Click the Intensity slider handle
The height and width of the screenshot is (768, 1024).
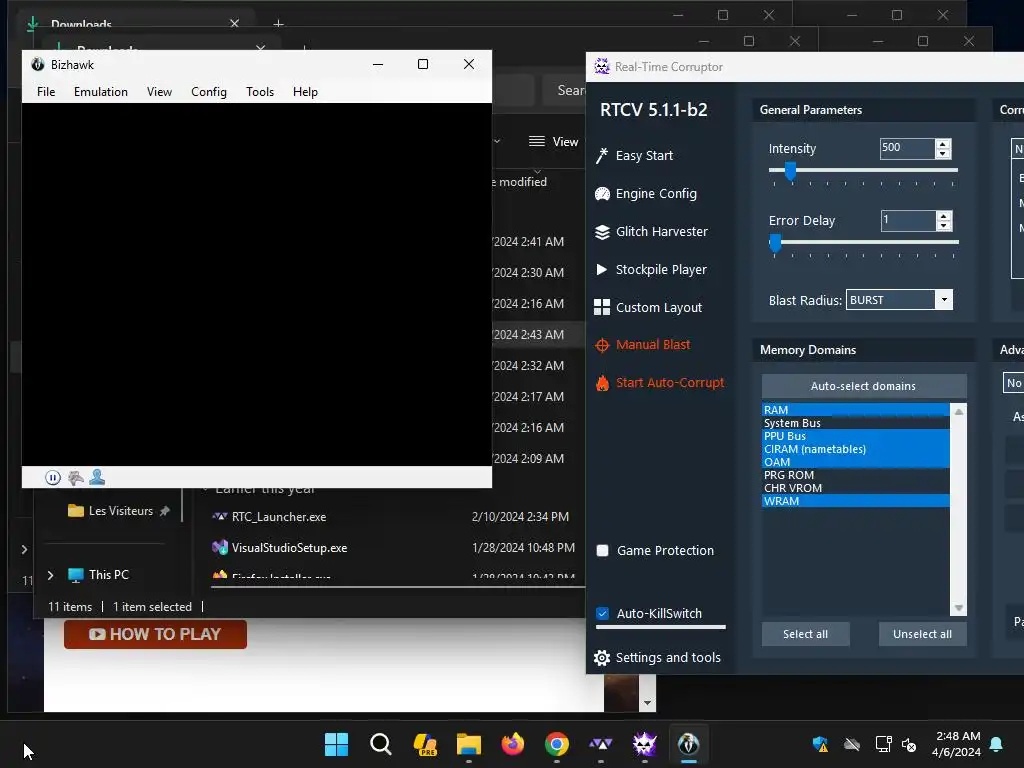[790, 171]
